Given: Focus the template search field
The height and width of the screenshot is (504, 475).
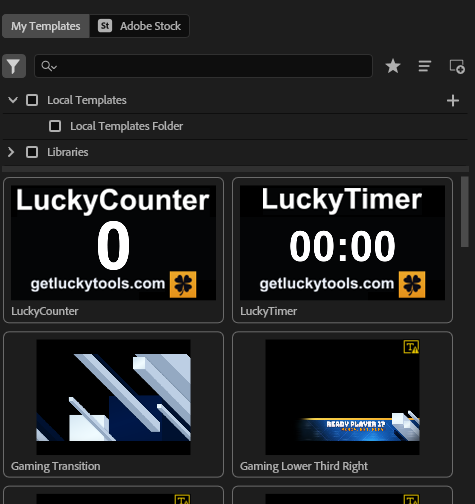Looking at the screenshot, I should (203, 66).
